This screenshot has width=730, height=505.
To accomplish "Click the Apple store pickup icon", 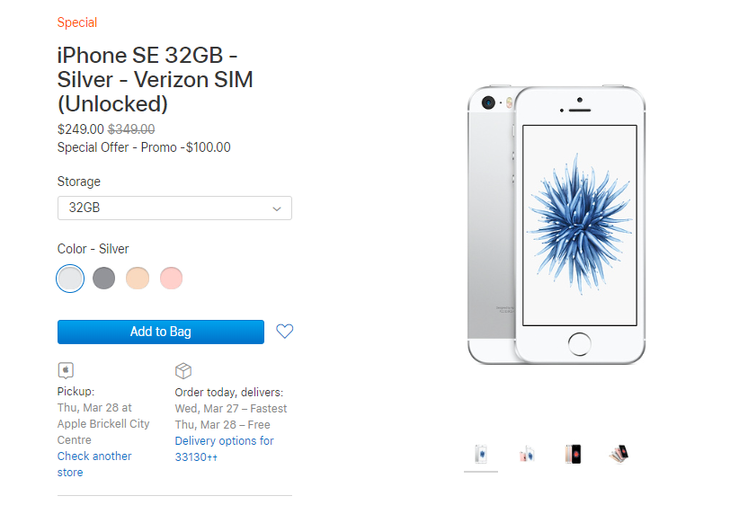I will [66, 370].
